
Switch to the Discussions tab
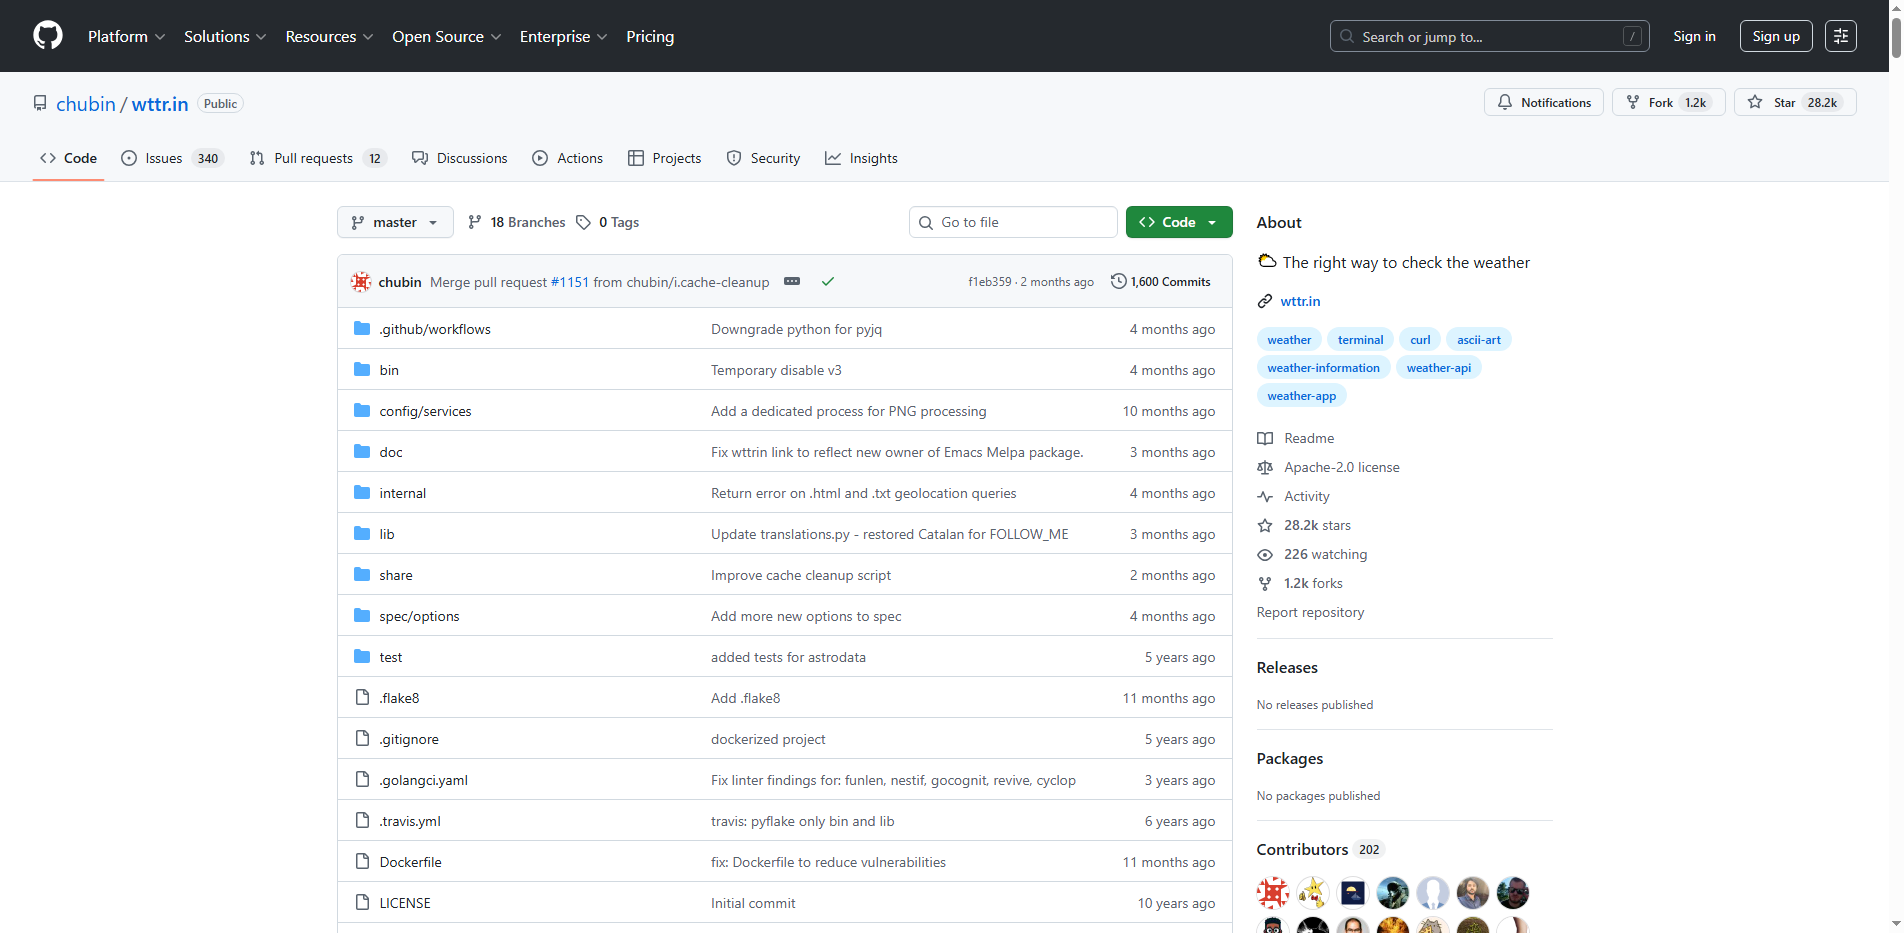click(x=460, y=158)
